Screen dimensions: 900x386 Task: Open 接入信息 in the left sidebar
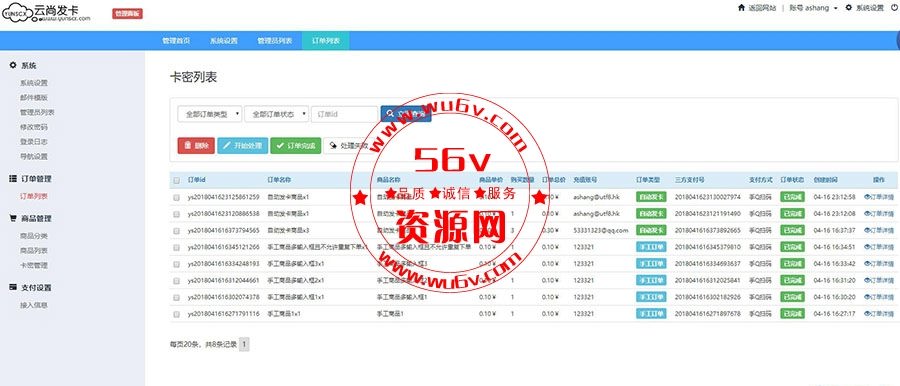click(x=34, y=305)
